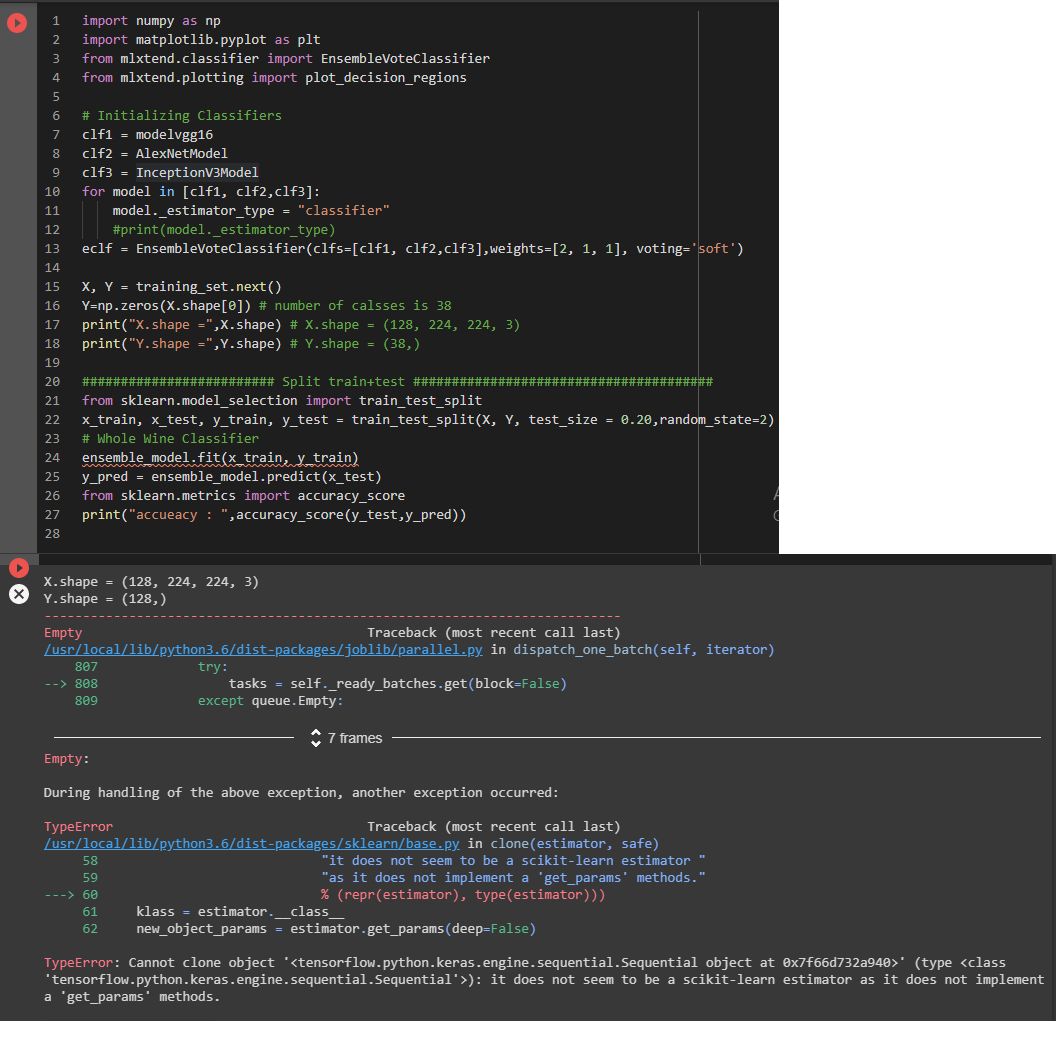The image size is (1060, 1048).
Task: Click the 'dispatch_one_batch(self, iterator)' function name
Action: click(644, 650)
